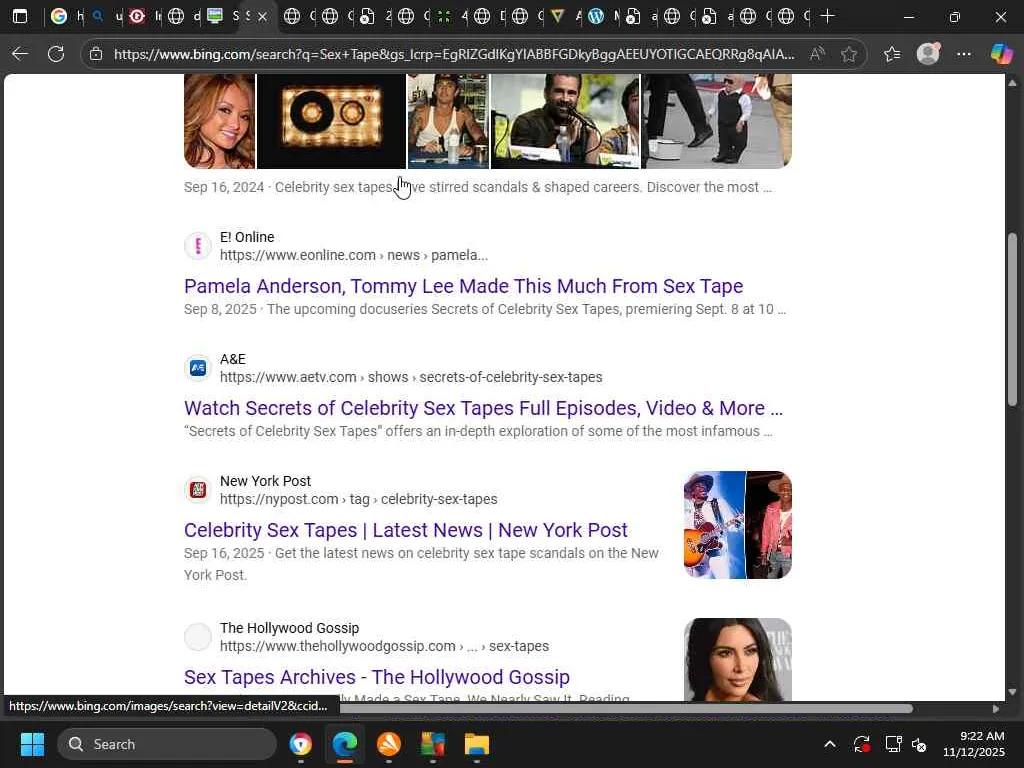The height and width of the screenshot is (768, 1024).
Task: Open the browser profile avatar
Action: (x=928, y=54)
